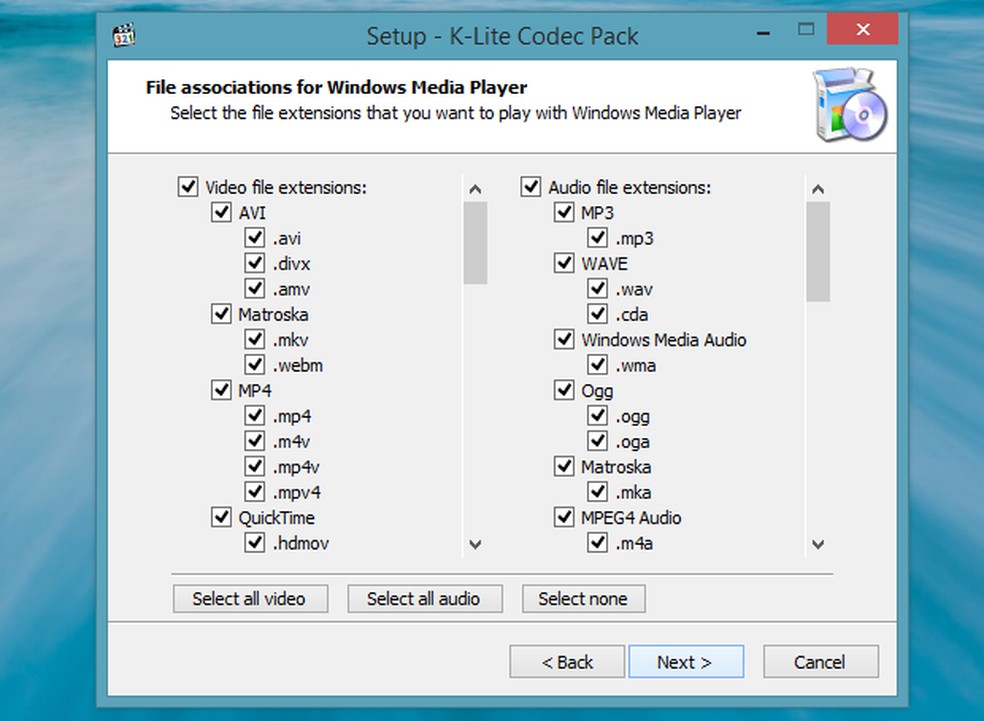Screen dimensions: 984x721
Task: Uncheck Audio file extensions checkbox
Action: click(x=531, y=186)
